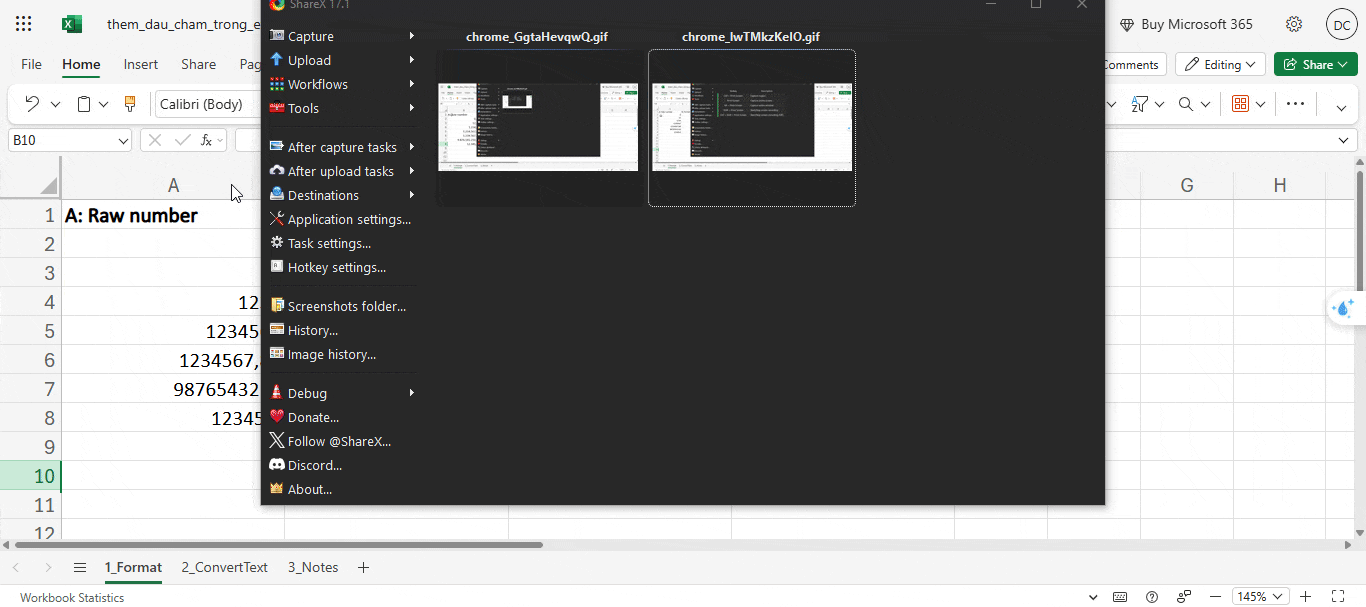Select chrome_GgtaHevqwQ.gif thumbnail

click(x=538, y=127)
